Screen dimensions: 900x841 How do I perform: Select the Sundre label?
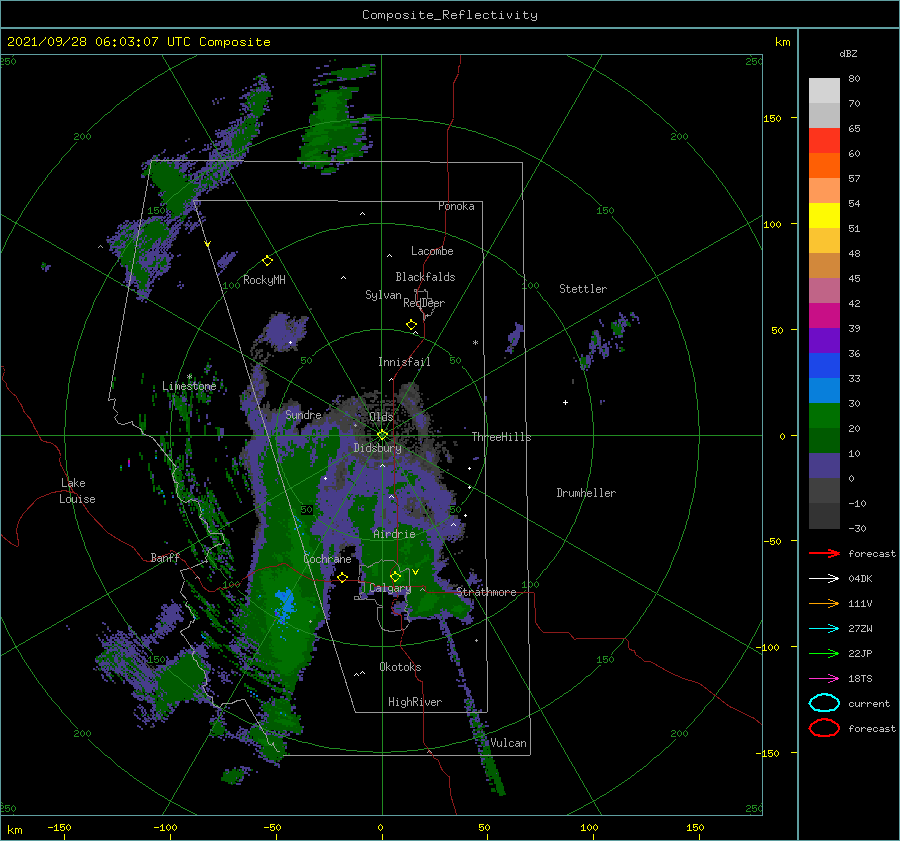click(x=303, y=414)
